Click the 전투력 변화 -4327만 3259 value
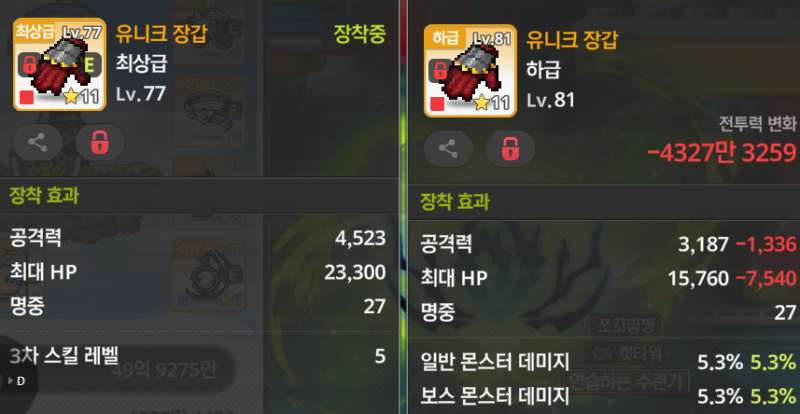 pos(721,152)
